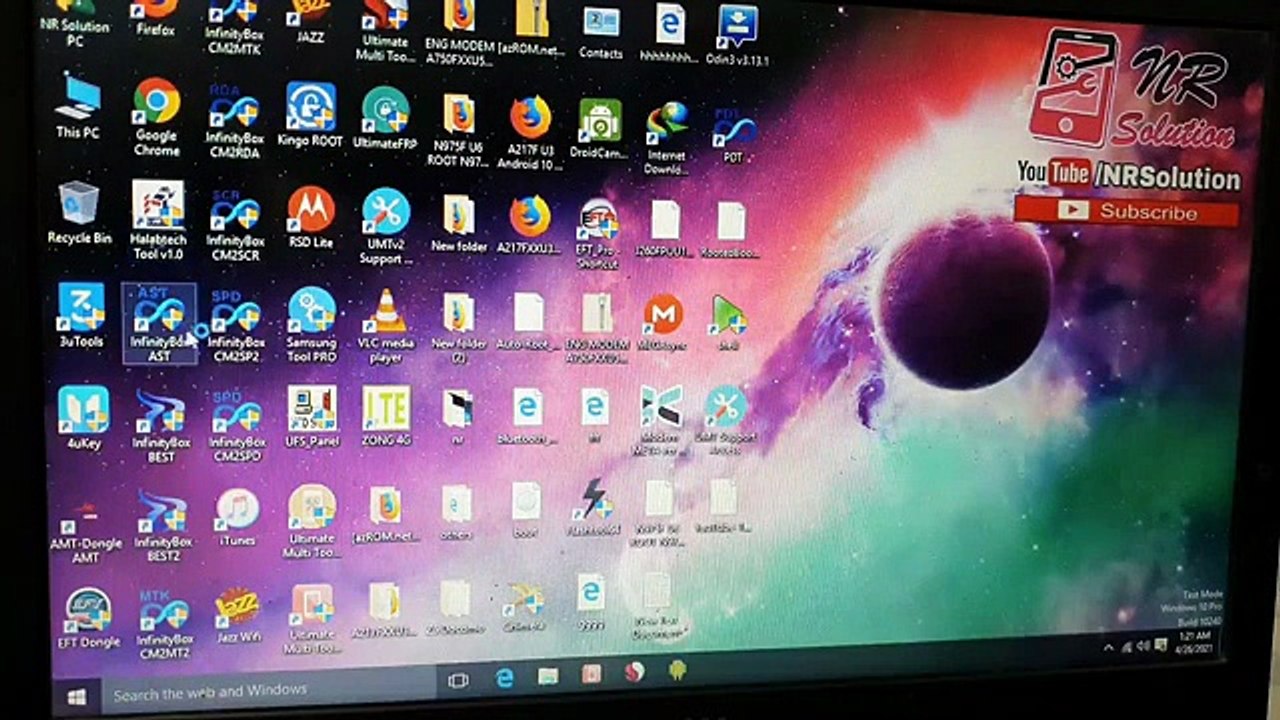Open VLC media player shortcut

tap(386, 326)
